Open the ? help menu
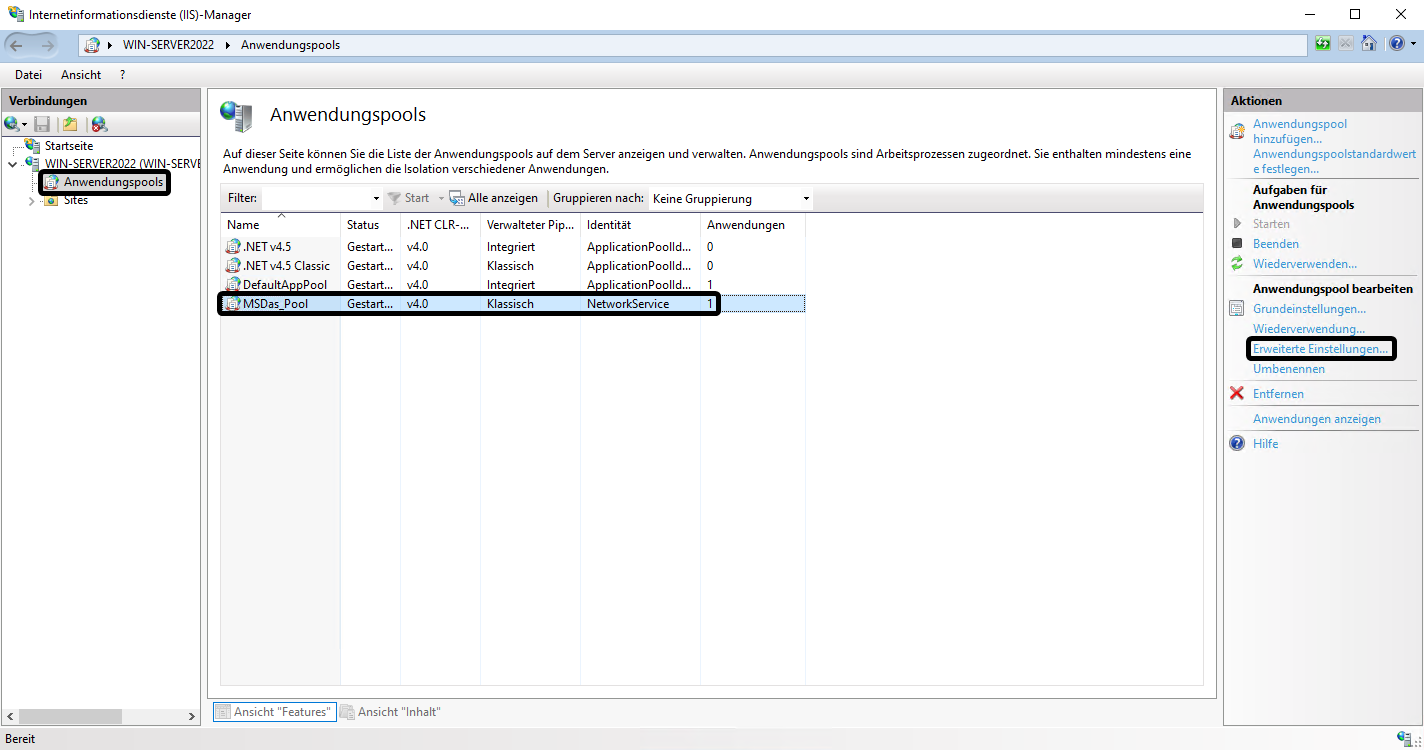Screen dimensions: 1424x750 tap(122, 75)
